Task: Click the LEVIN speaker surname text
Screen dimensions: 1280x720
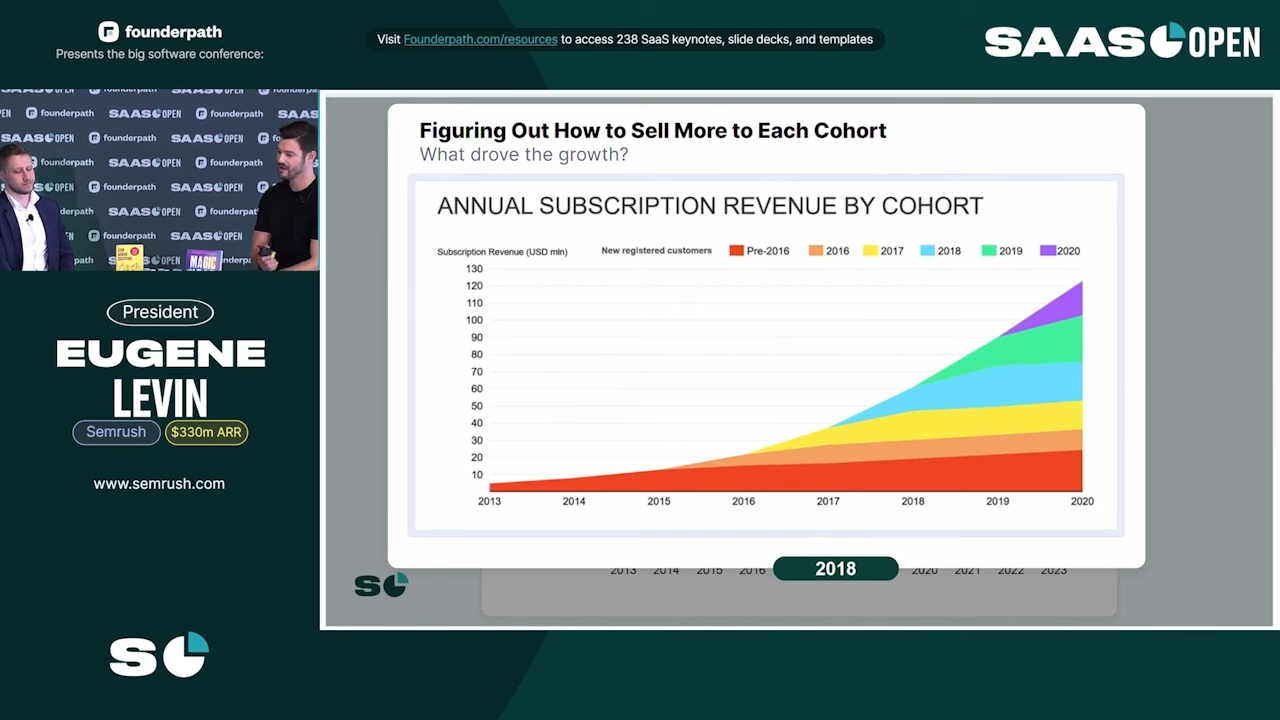Action: point(160,399)
